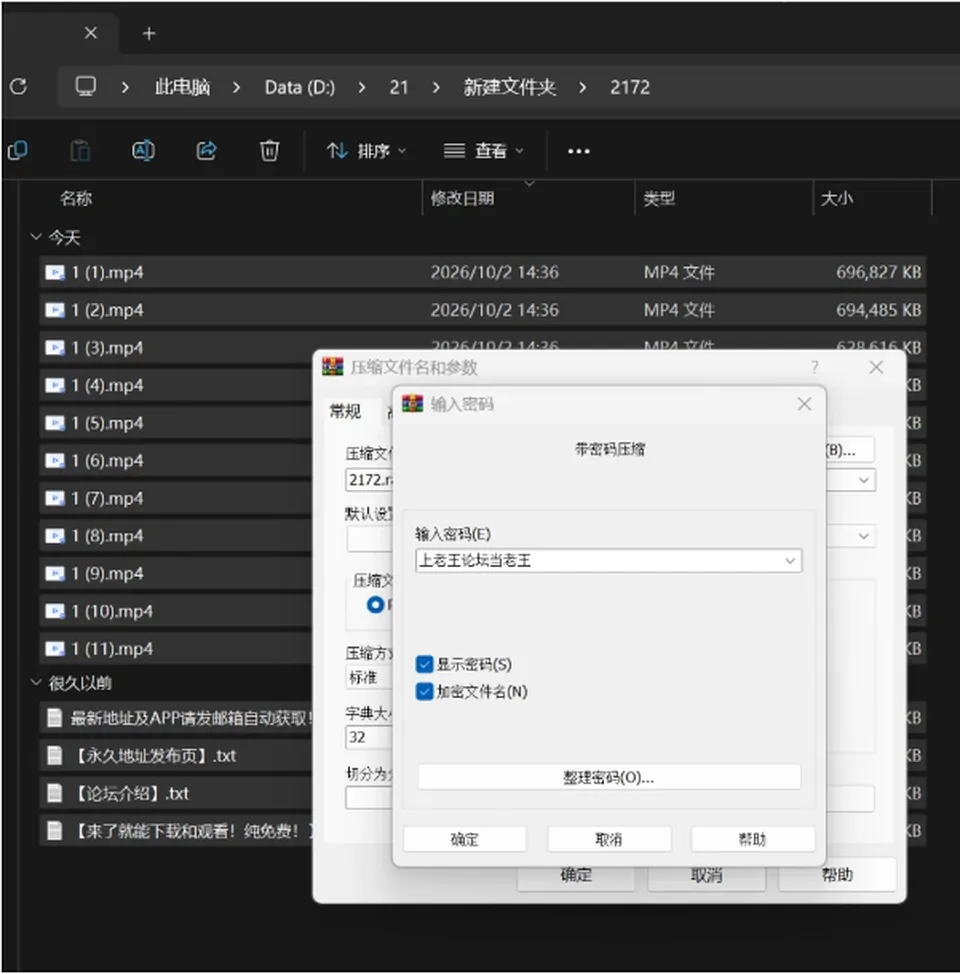Viewport: 960px width, 974px height.
Task: Open the password field dropdown arrow
Action: coord(790,561)
